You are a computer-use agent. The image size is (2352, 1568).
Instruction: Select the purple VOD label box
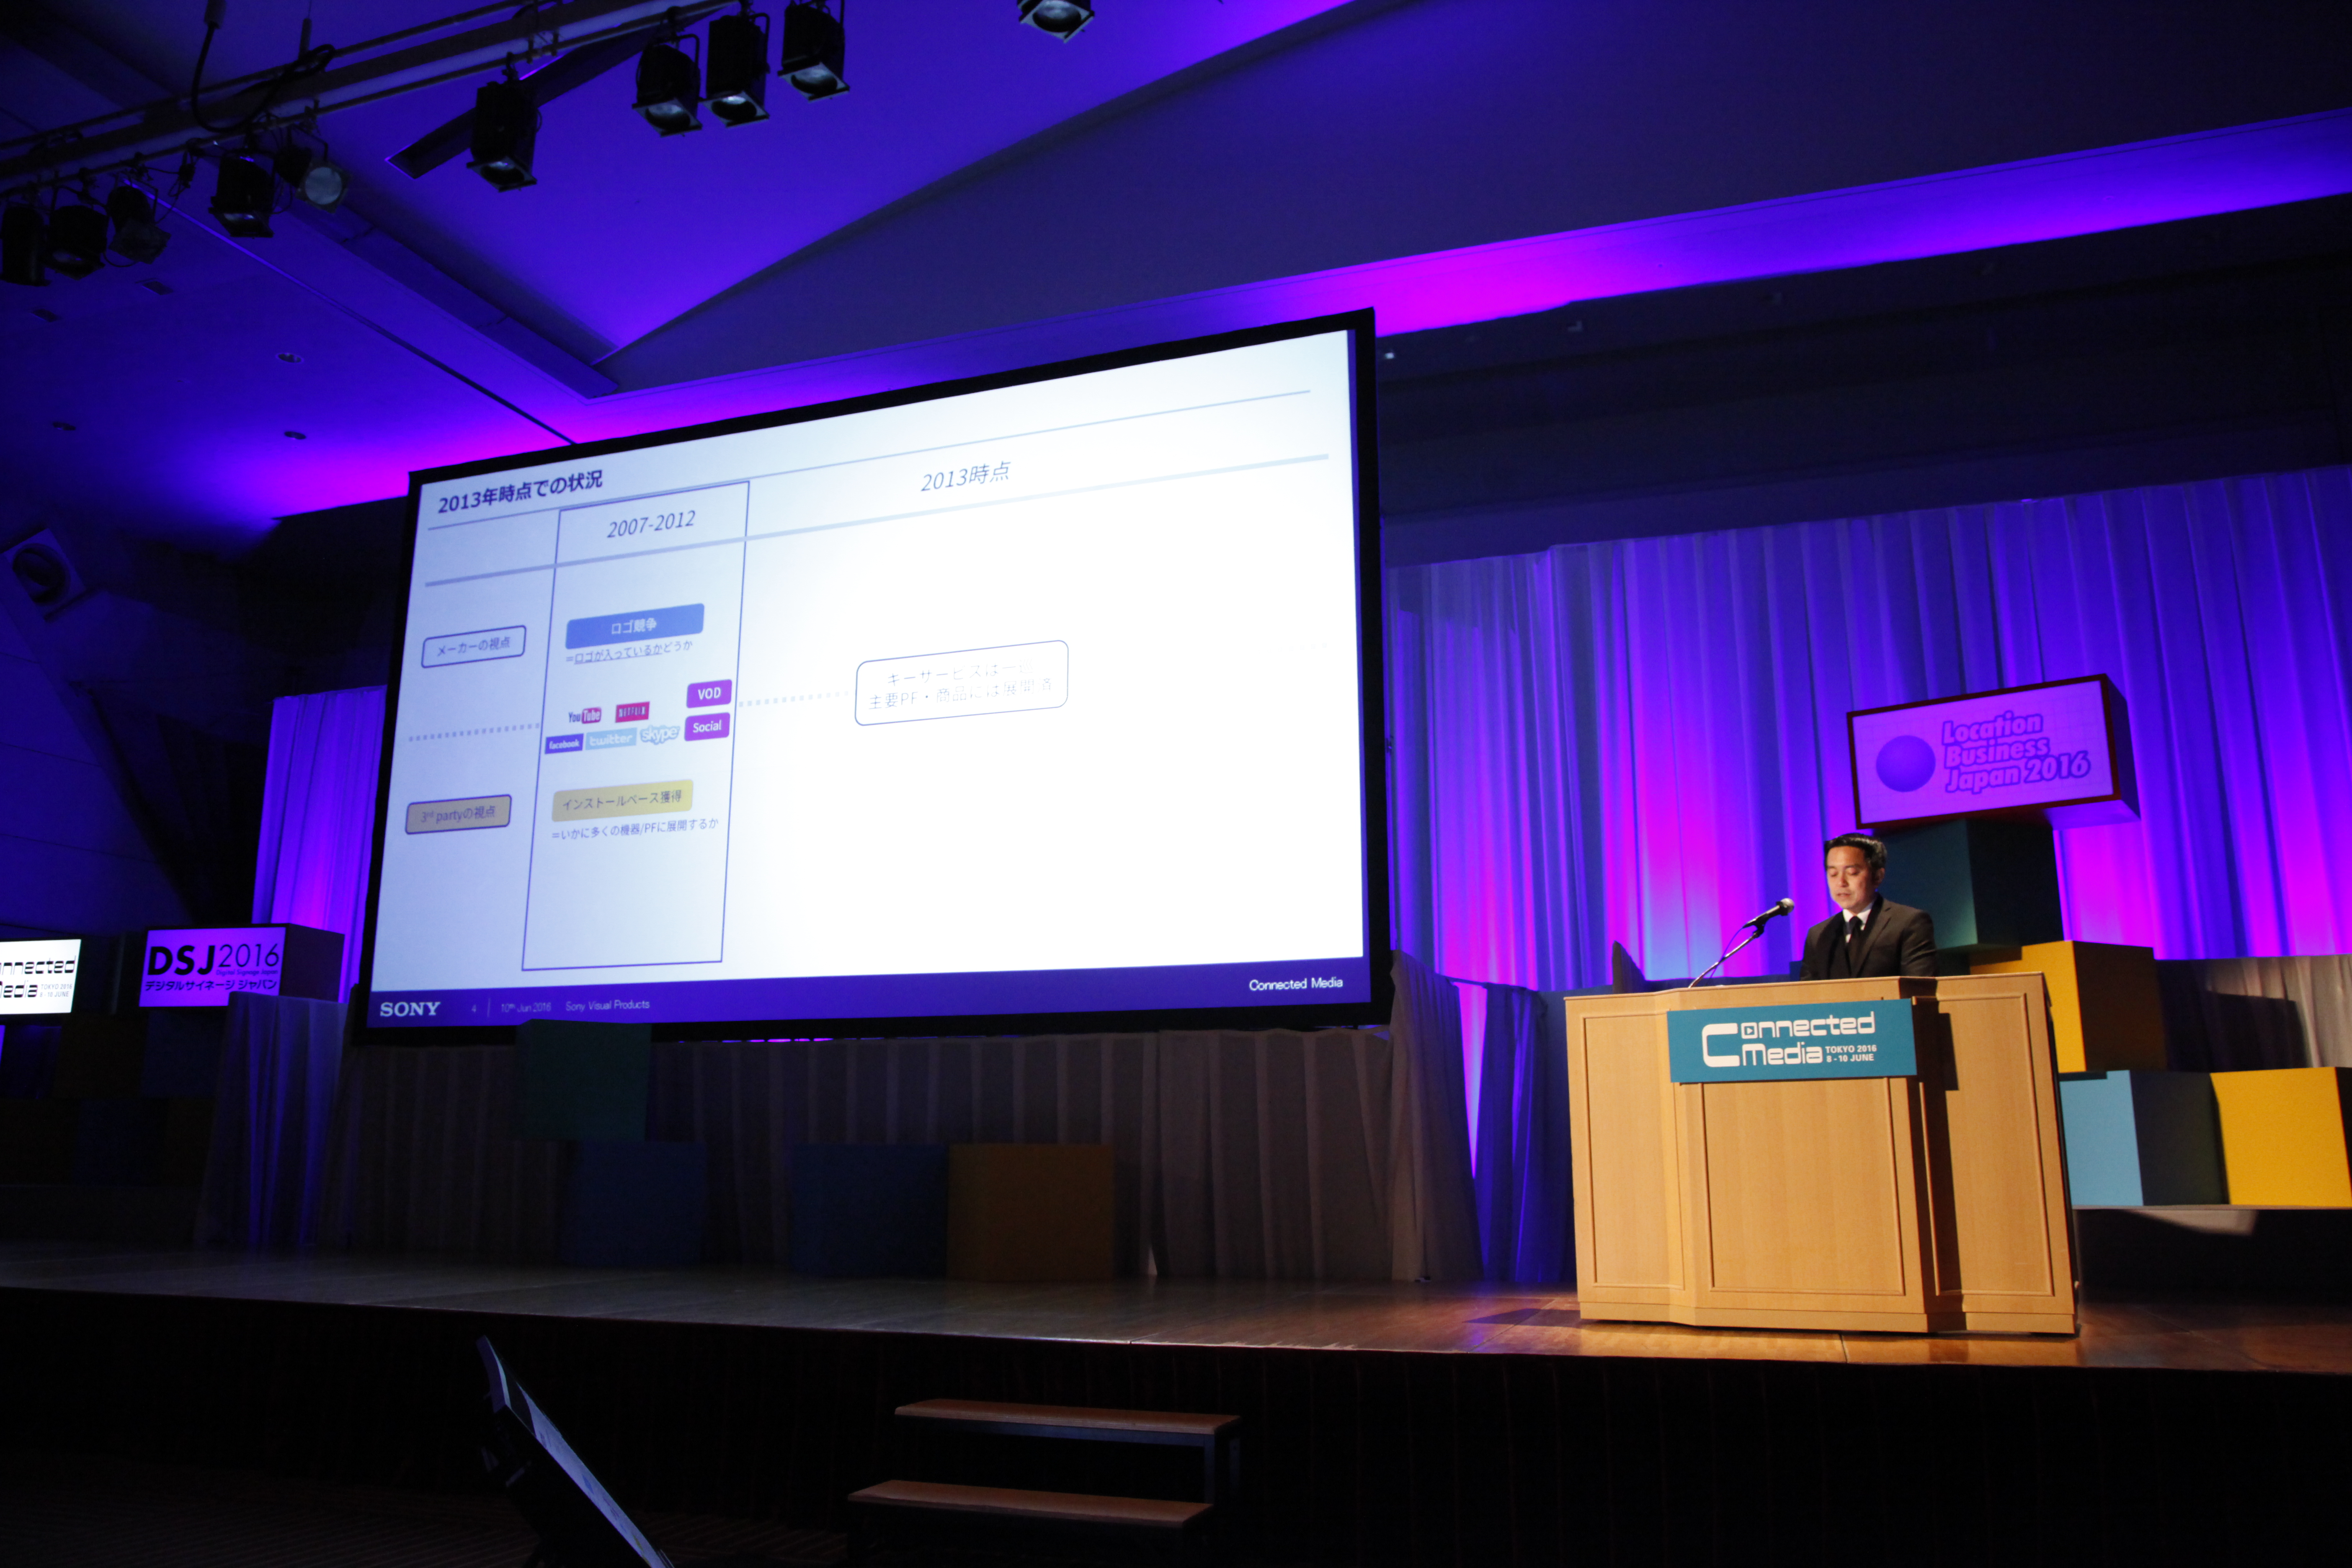tap(708, 693)
